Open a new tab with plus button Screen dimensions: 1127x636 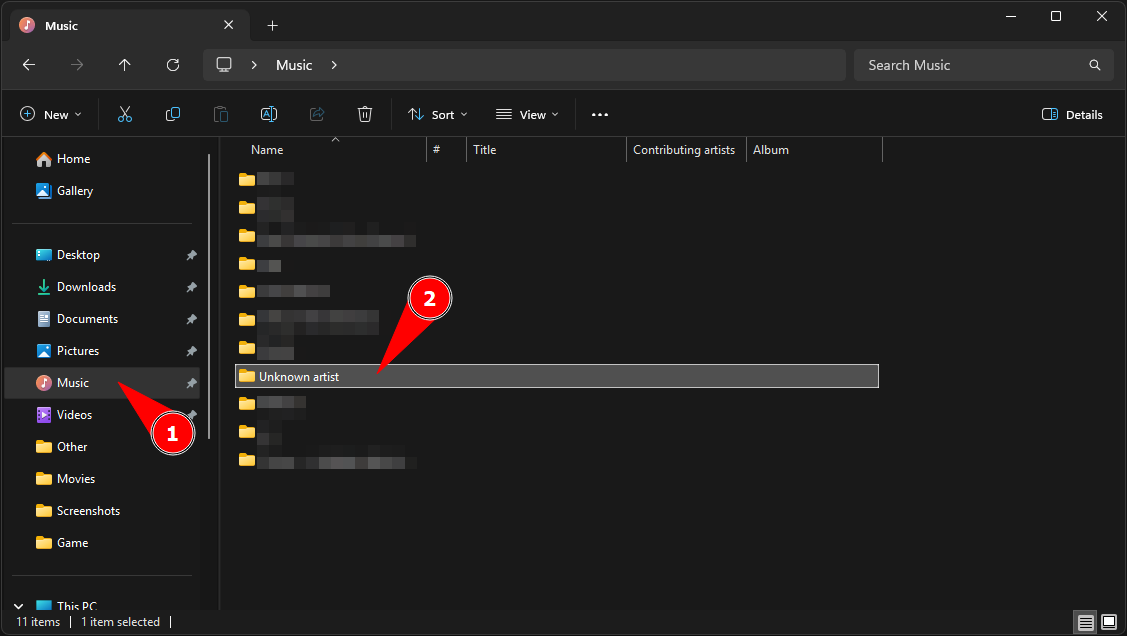click(272, 25)
